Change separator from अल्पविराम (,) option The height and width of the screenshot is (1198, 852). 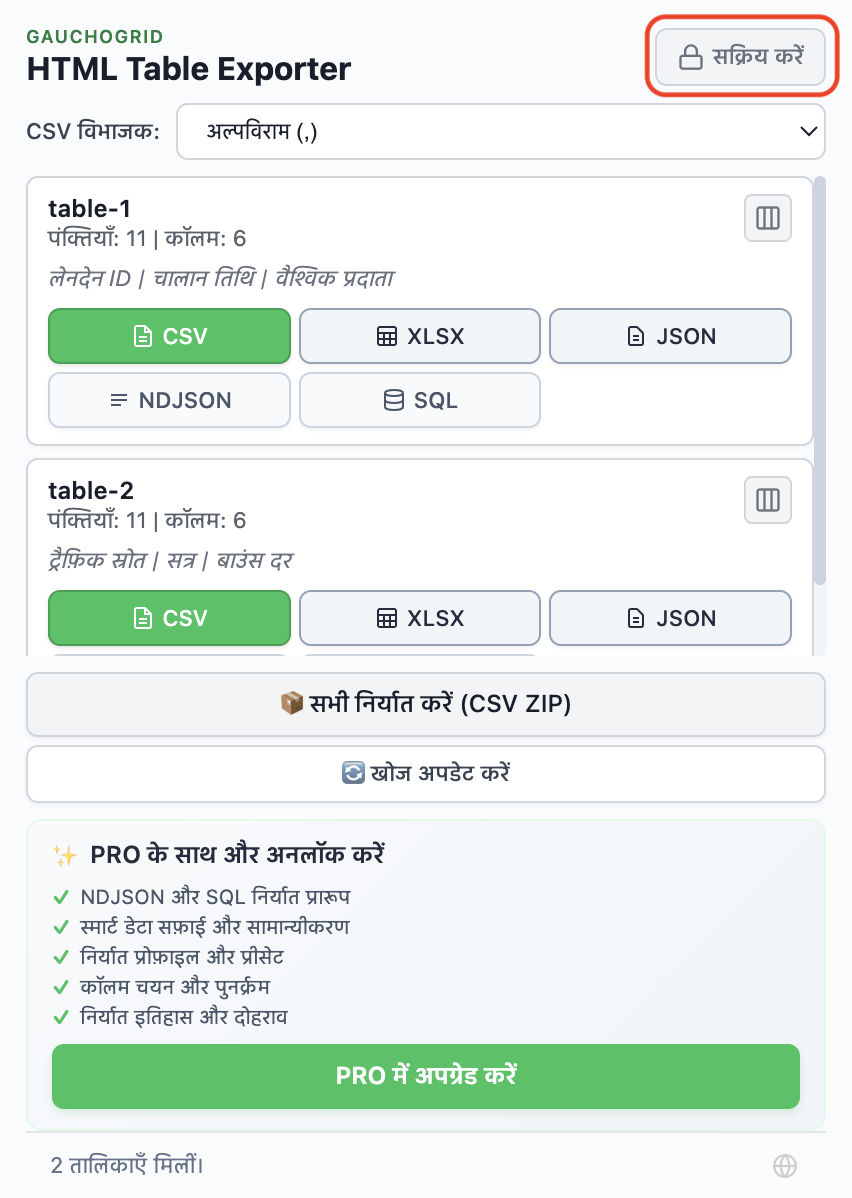500,131
